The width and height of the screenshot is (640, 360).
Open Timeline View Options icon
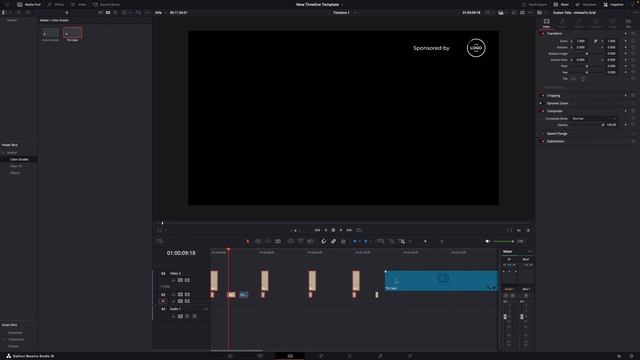[x=160, y=241]
